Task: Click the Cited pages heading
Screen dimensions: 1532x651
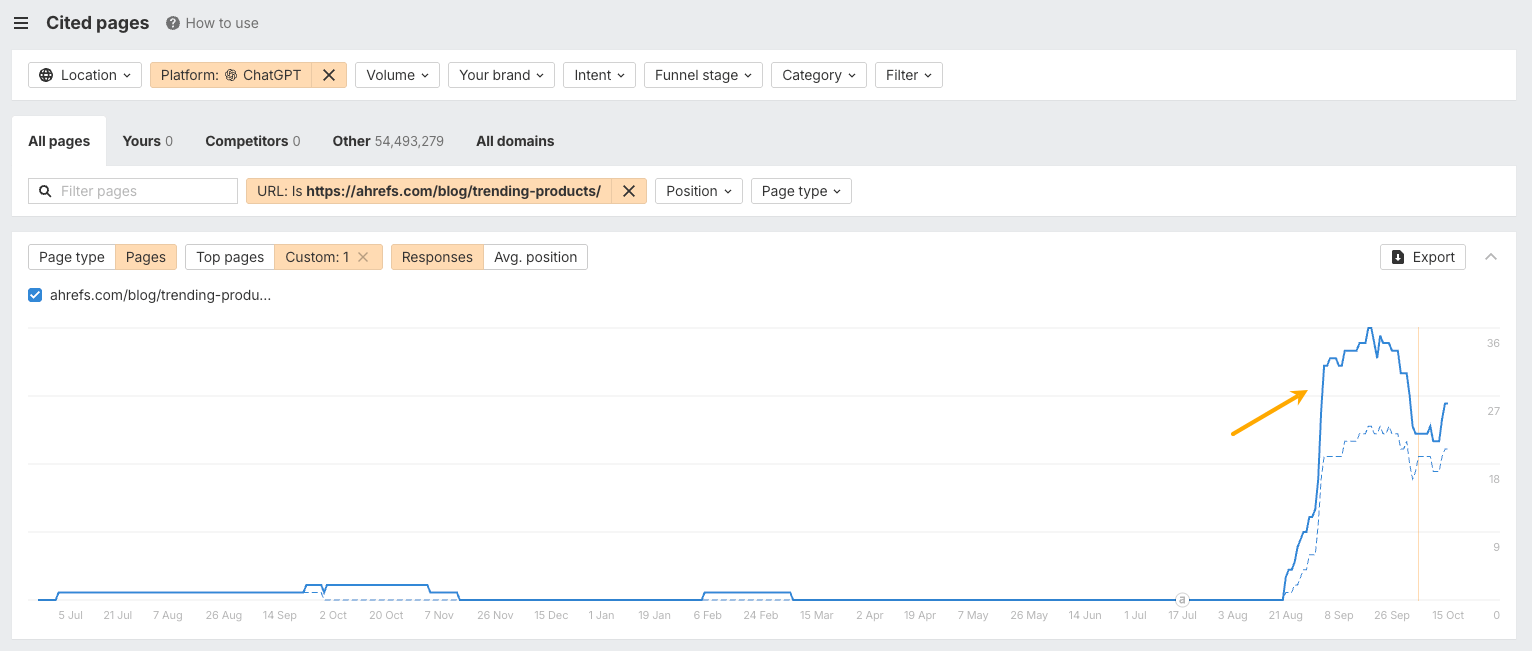Action: (x=97, y=23)
